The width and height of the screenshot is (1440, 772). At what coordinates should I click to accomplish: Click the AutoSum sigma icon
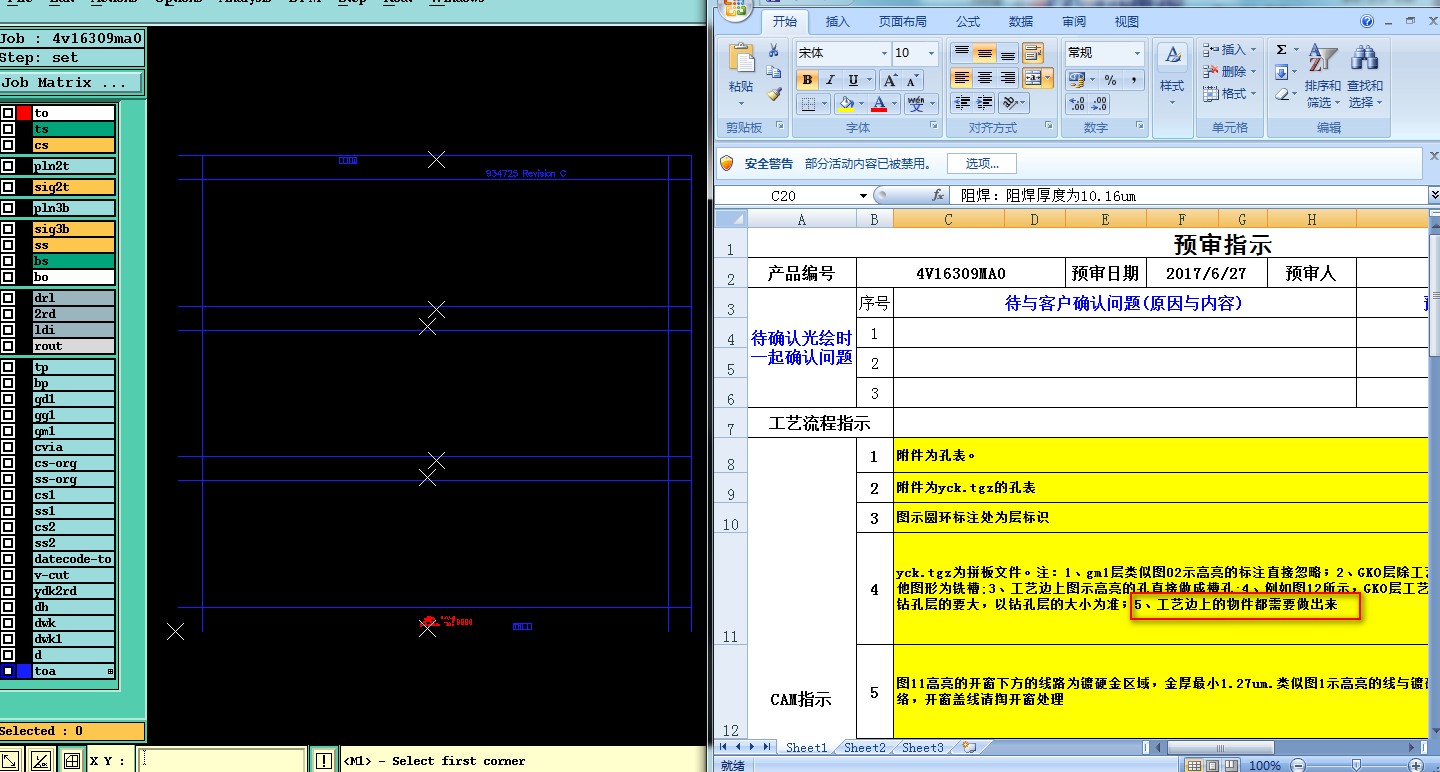(x=1281, y=50)
